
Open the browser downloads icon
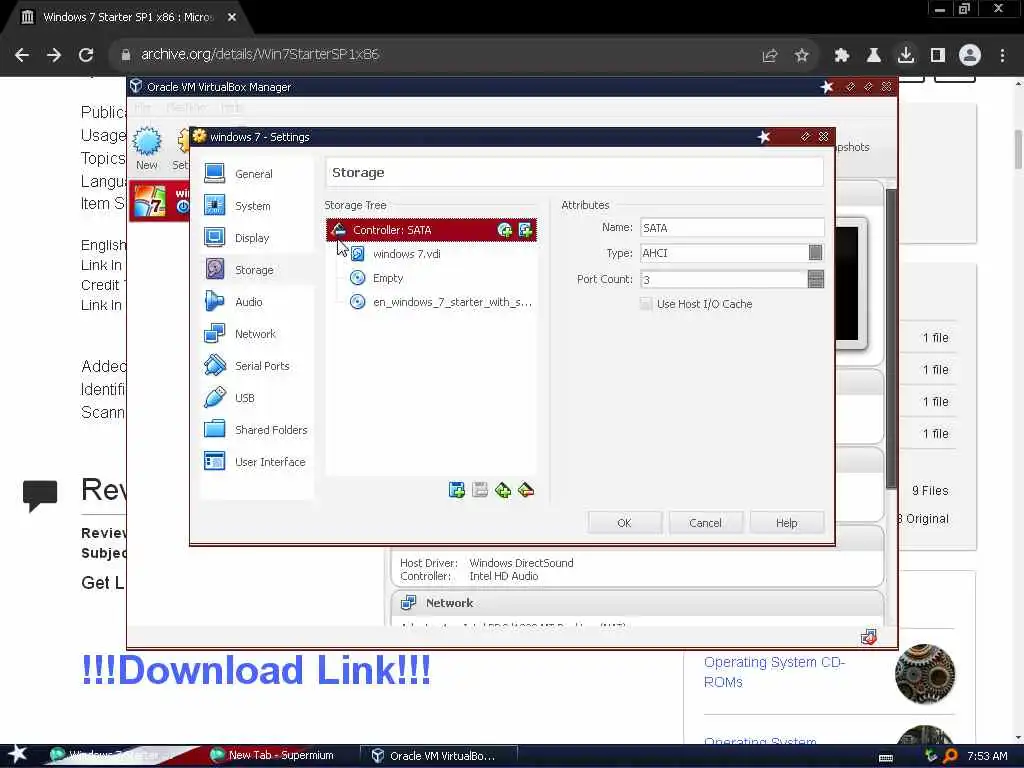tap(906, 55)
